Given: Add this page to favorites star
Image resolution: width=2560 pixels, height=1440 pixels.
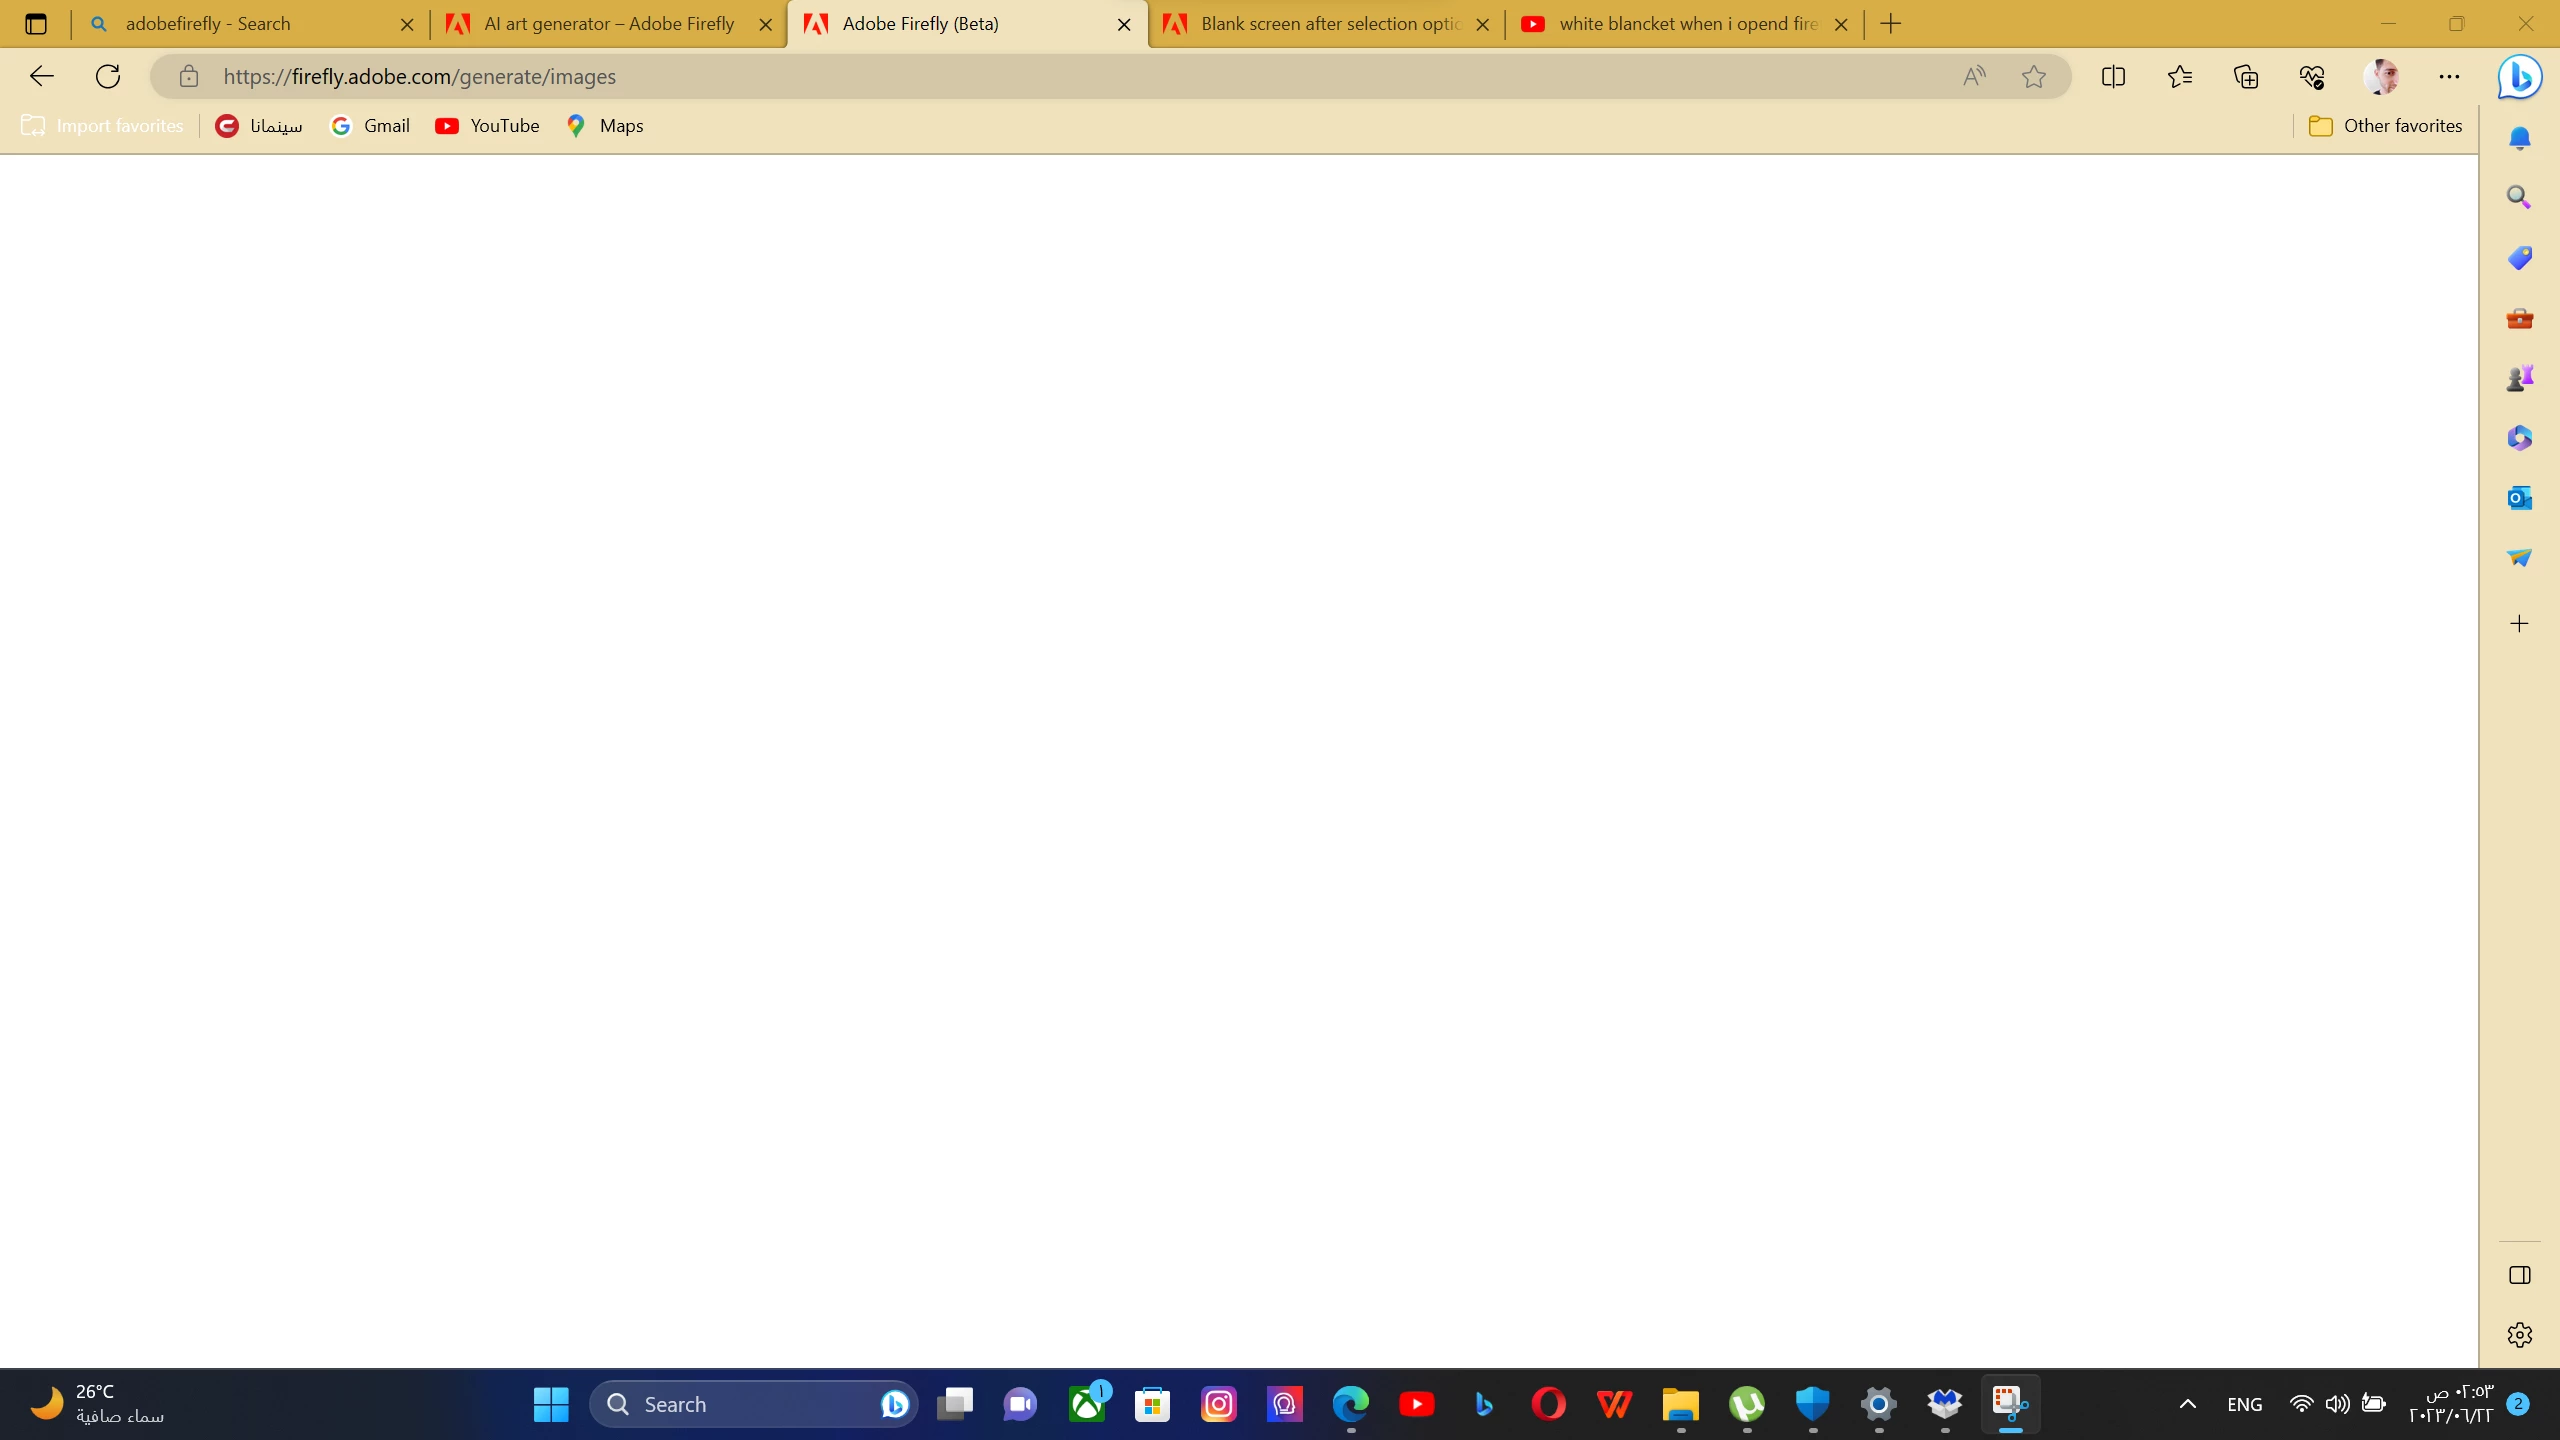Looking at the screenshot, I should click(2033, 77).
